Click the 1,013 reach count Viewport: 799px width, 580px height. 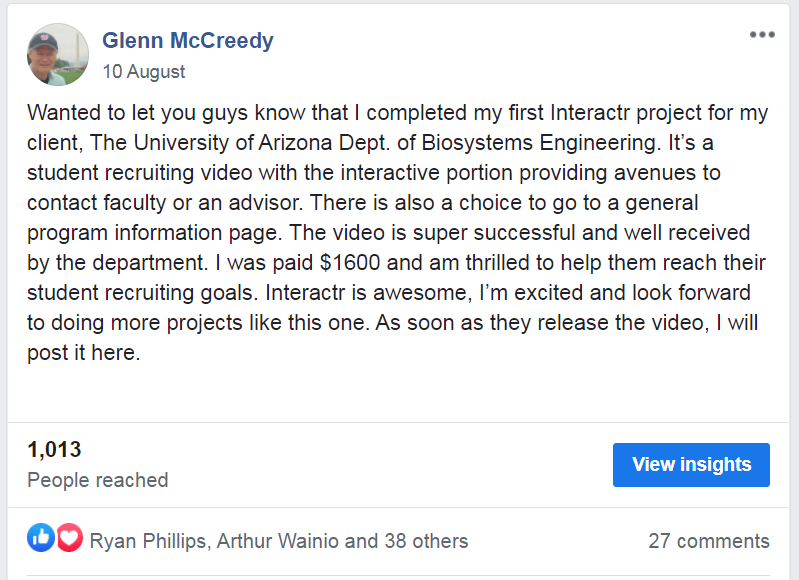tap(54, 450)
